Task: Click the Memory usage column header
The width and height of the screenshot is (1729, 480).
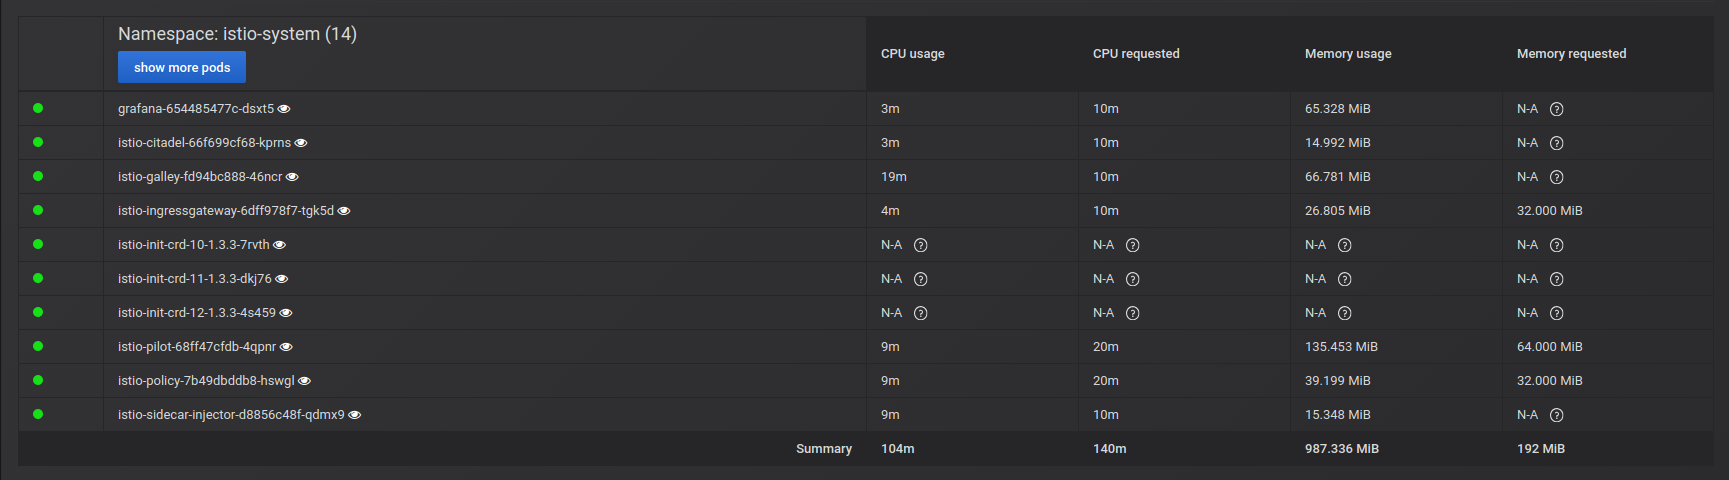Action: point(1347,54)
